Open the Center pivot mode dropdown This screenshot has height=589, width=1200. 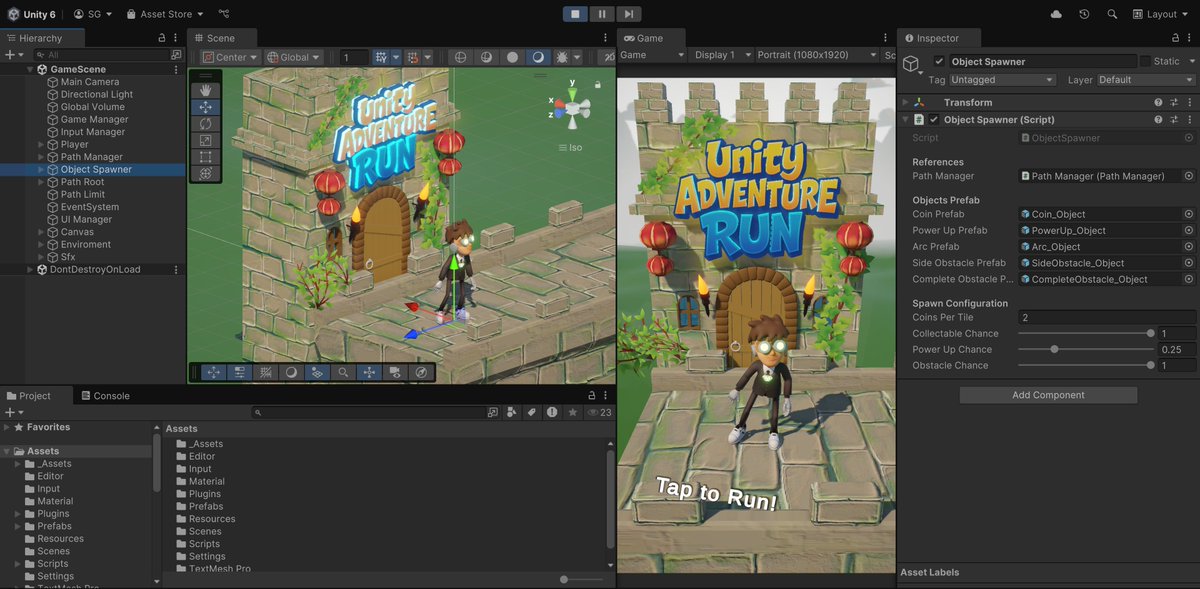coord(230,57)
